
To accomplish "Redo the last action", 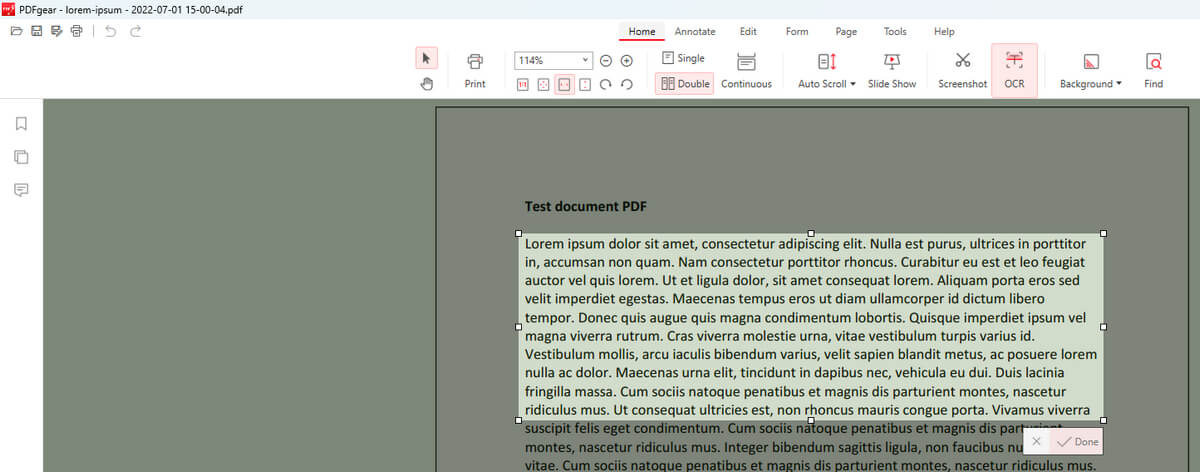I will 136,31.
